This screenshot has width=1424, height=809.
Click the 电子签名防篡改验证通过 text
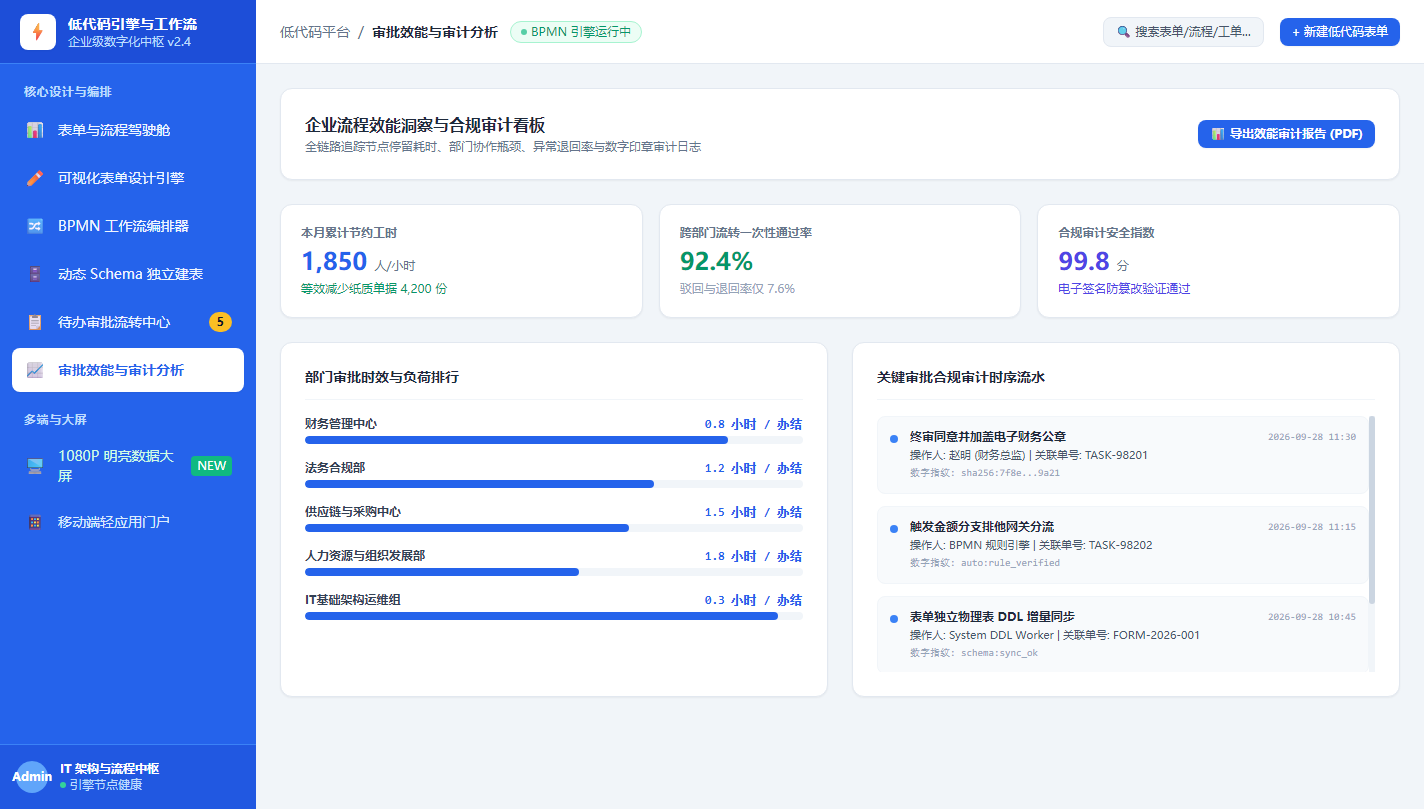pos(1124,289)
